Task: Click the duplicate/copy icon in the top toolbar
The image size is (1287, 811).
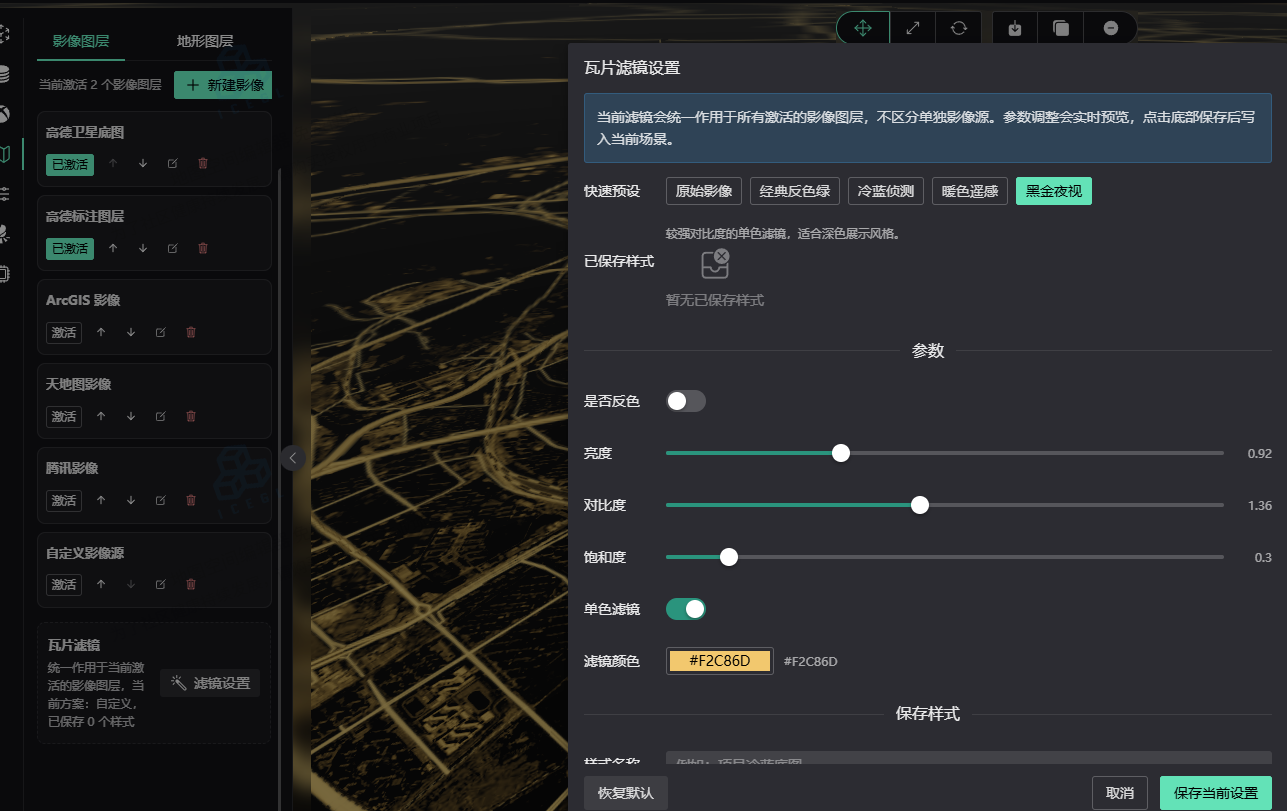Action: tap(1060, 28)
